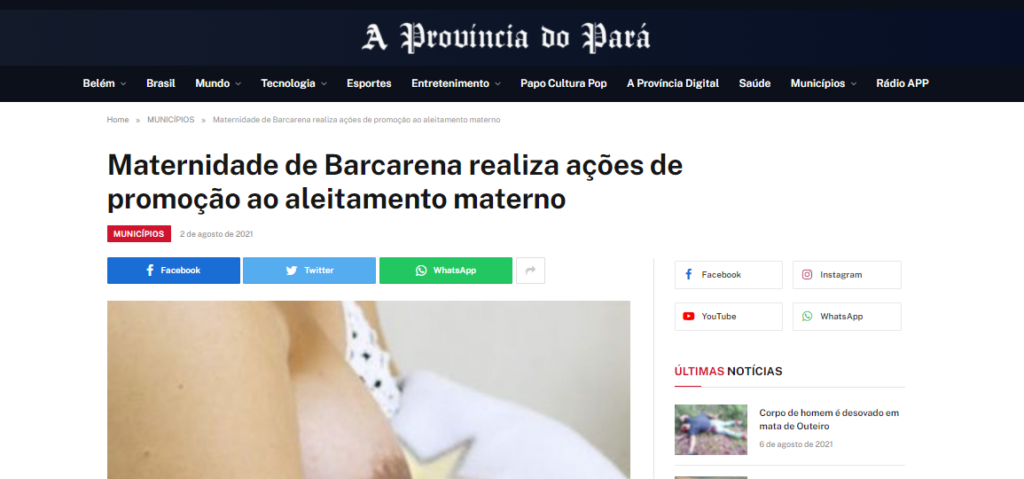Expand the Entretenimento dropdown menu

(x=456, y=84)
